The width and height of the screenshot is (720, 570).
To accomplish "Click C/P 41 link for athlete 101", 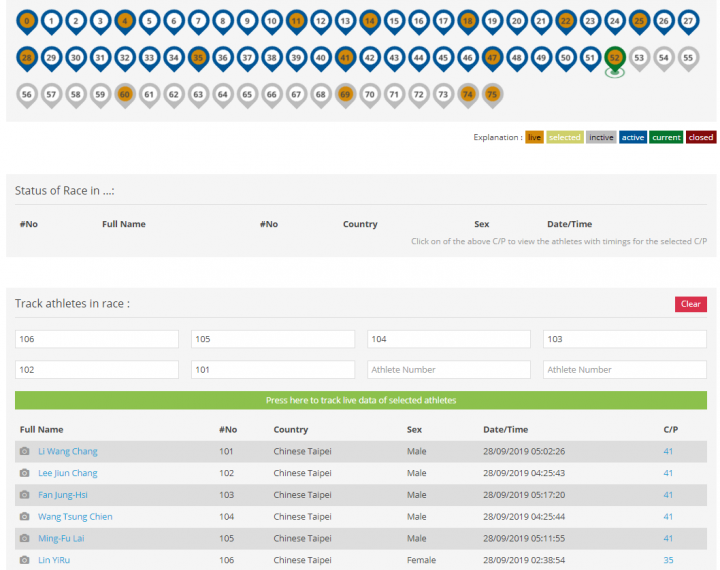I will click(x=668, y=451).
